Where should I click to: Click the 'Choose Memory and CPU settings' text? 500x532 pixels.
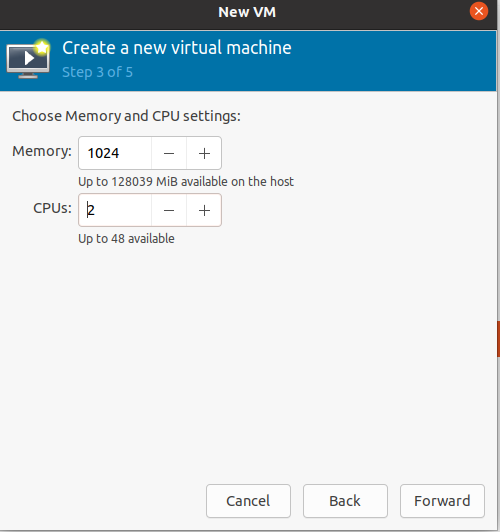(x=127, y=116)
